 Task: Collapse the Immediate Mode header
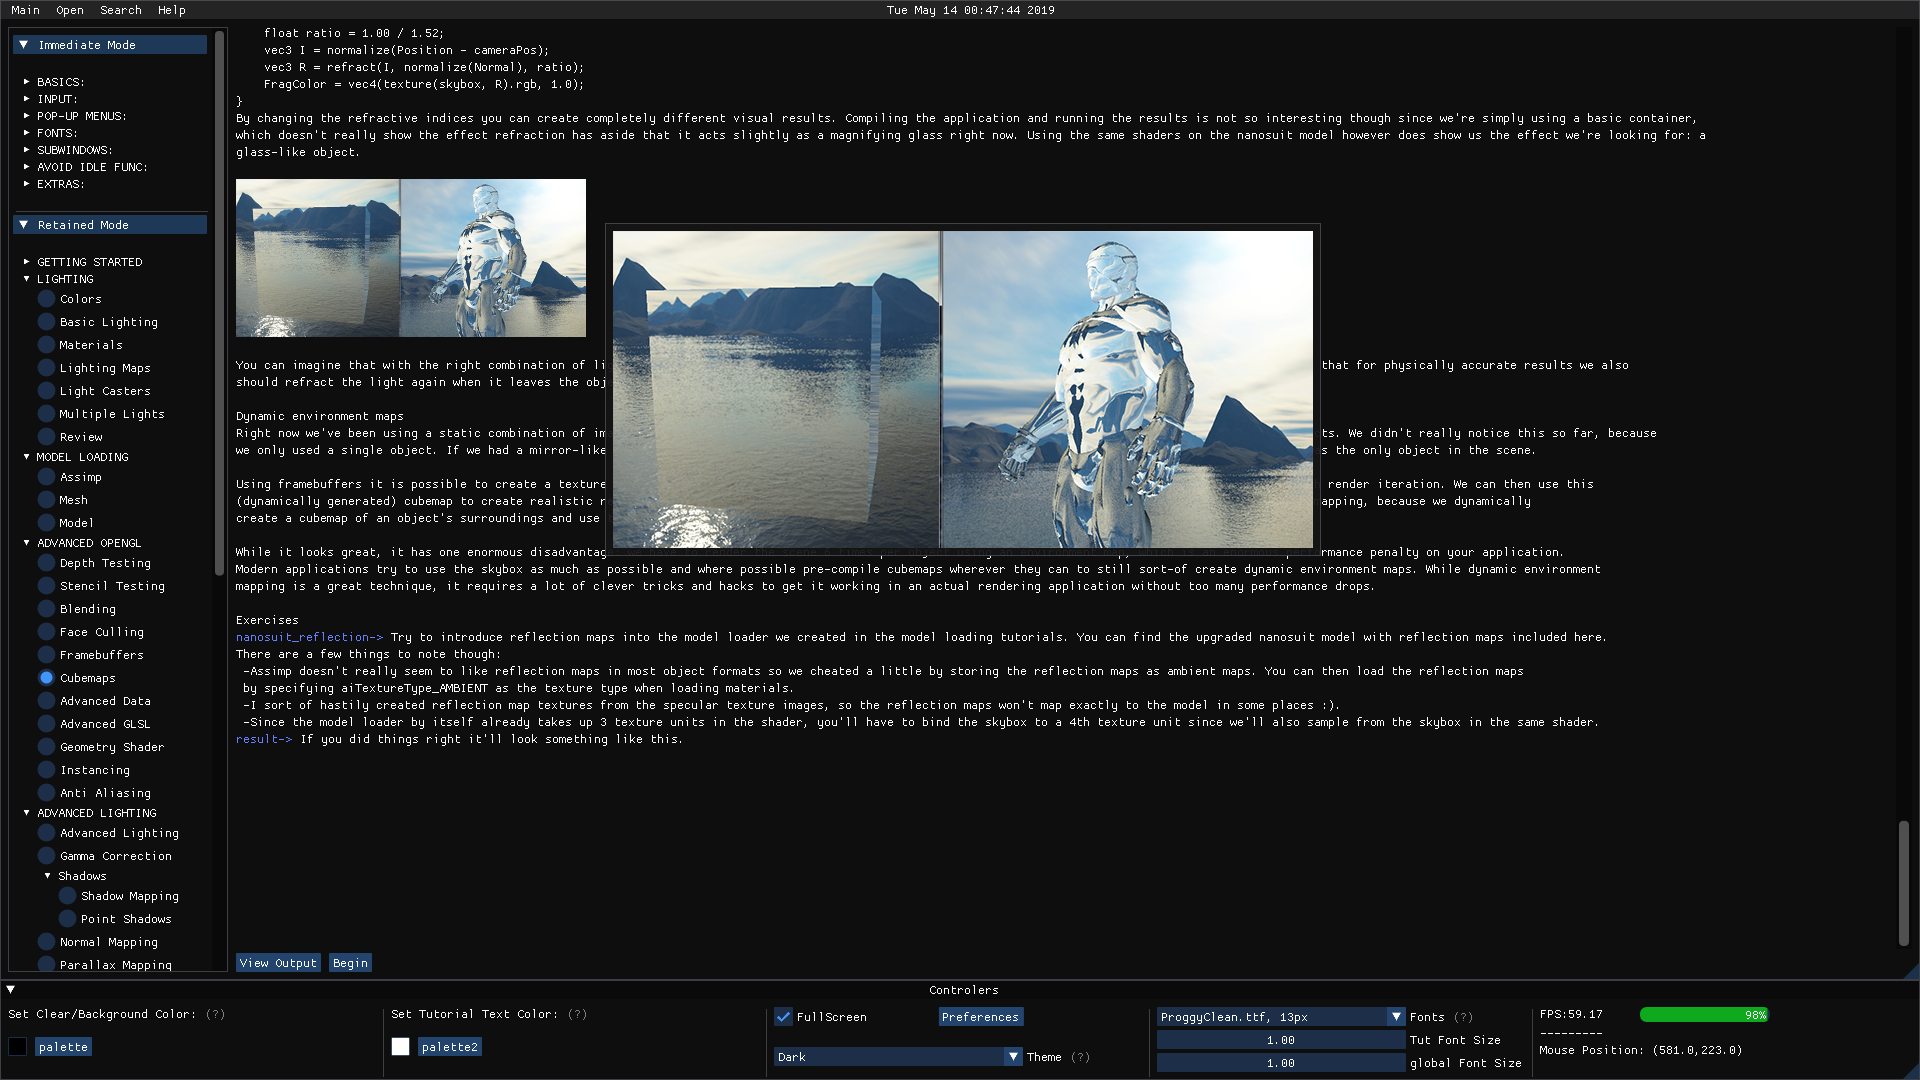[x=23, y=45]
